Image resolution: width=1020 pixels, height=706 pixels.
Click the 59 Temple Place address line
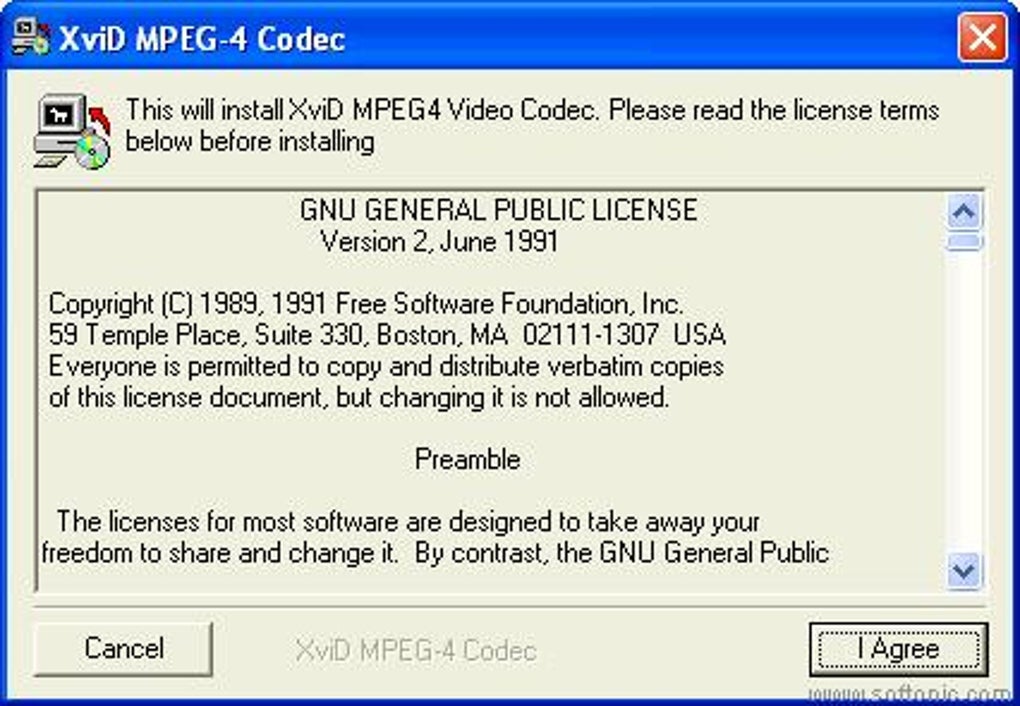387,335
